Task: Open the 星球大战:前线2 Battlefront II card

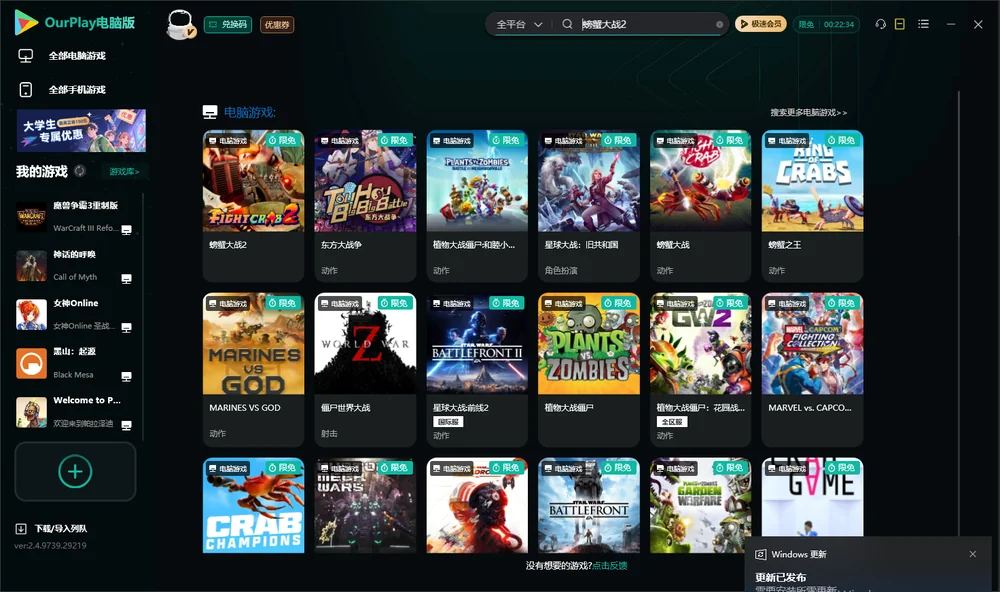Action: click(x=477, y=369)
